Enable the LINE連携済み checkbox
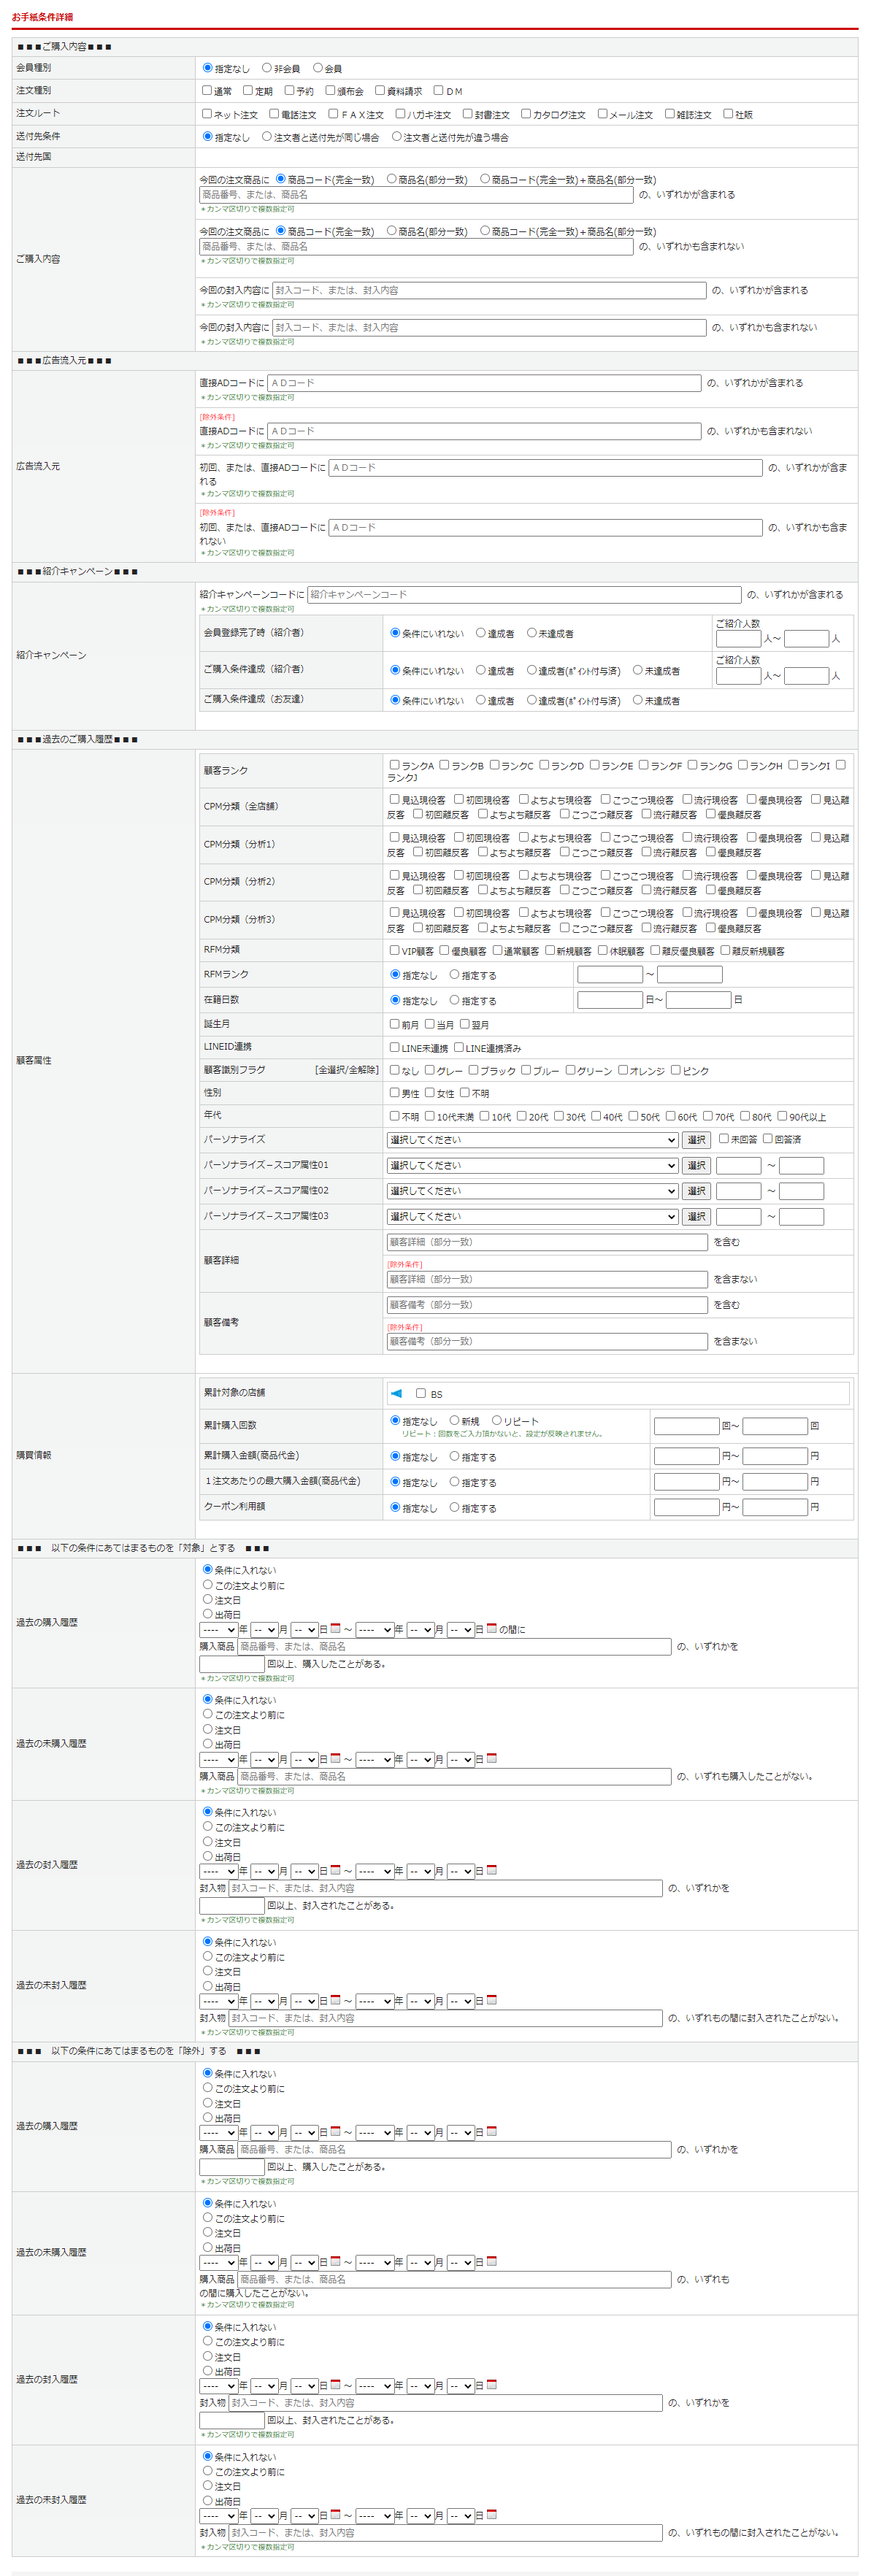 (459, 1047)
